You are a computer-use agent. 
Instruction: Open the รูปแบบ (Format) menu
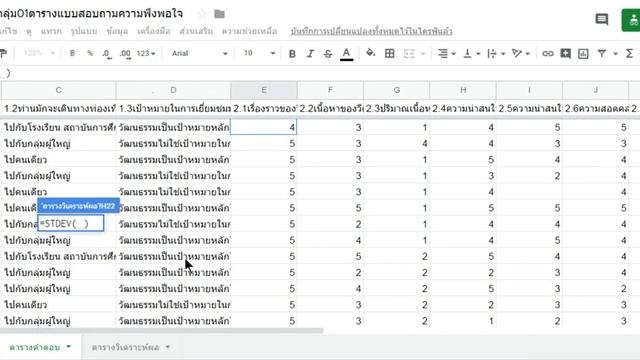click(84, 31)
